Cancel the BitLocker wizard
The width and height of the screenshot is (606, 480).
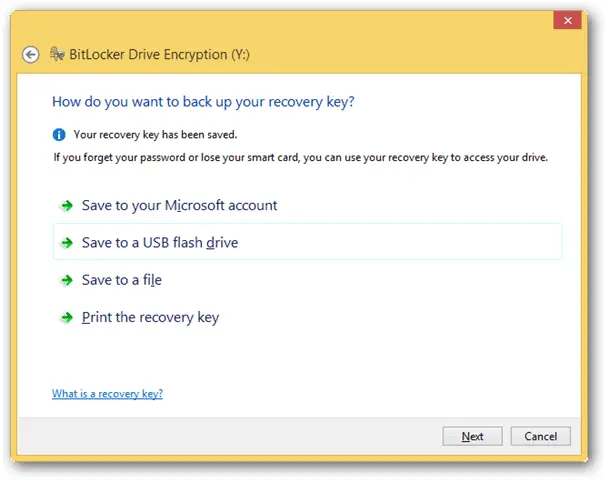pyautogui.click(x=540, y=436)
